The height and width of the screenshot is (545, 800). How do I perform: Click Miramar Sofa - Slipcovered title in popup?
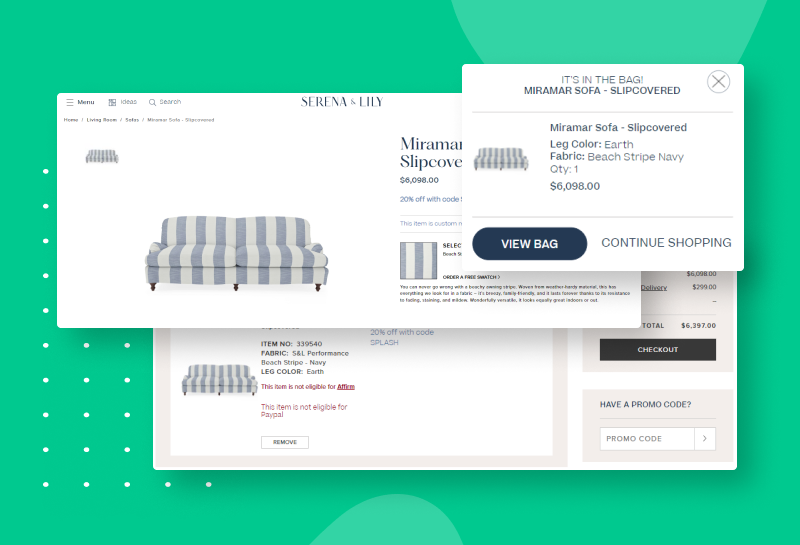point(618,128)
